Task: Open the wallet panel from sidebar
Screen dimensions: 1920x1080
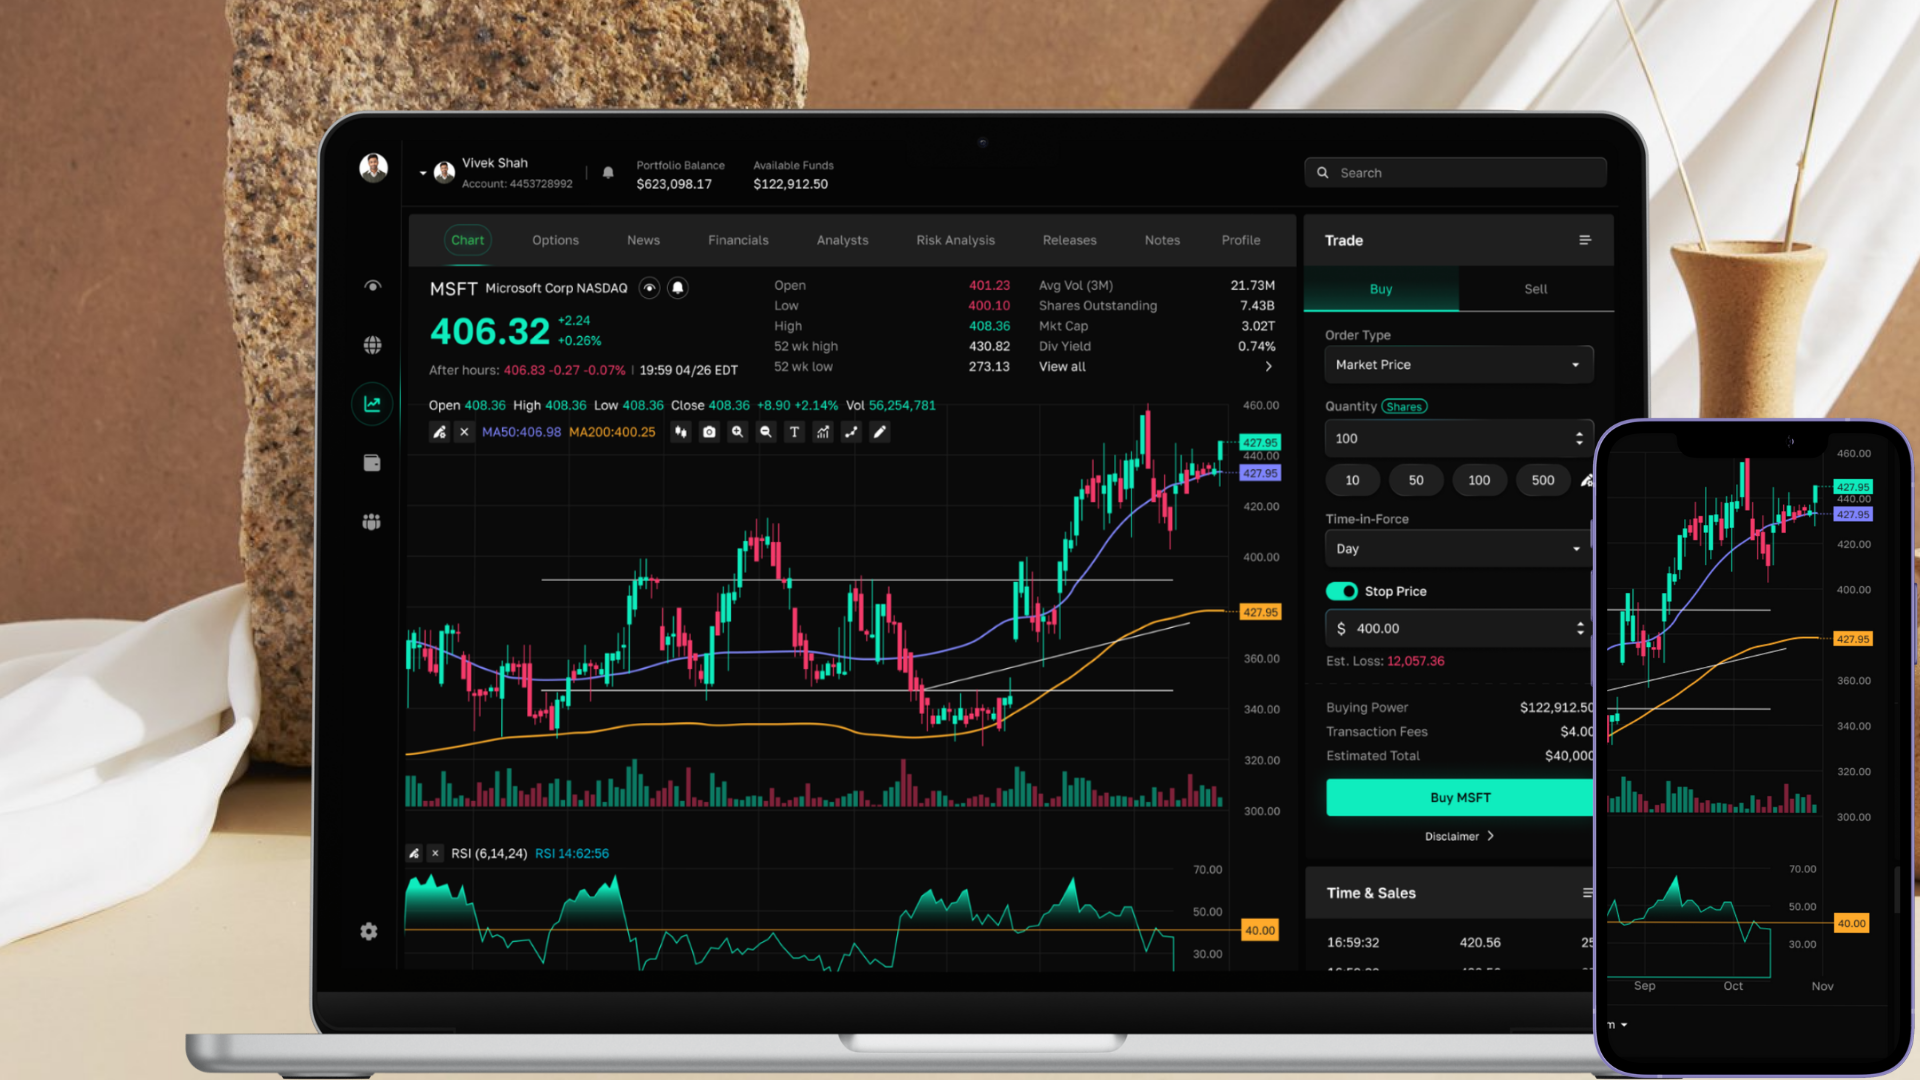Action: coord(371,462)
